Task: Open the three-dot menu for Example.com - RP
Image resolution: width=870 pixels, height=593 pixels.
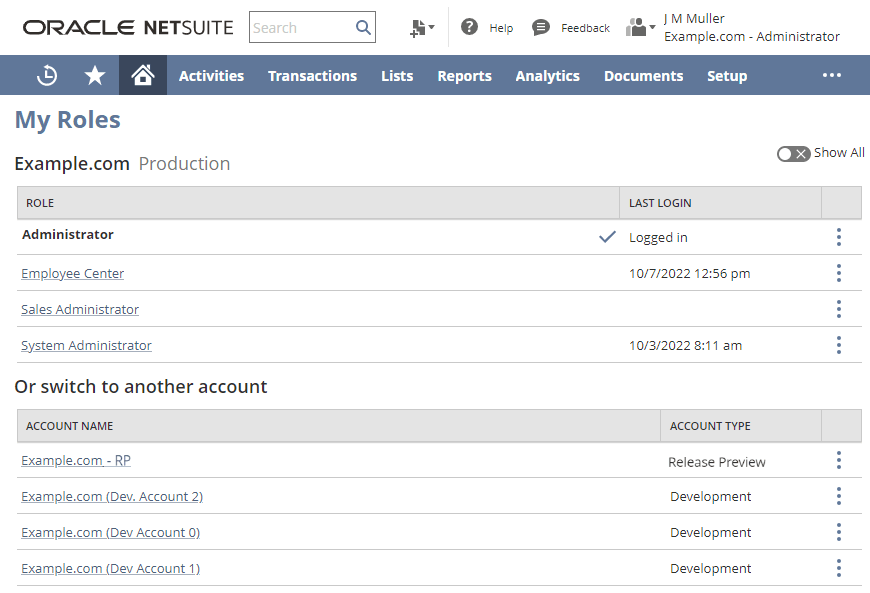Action: (x=838, y=460)
